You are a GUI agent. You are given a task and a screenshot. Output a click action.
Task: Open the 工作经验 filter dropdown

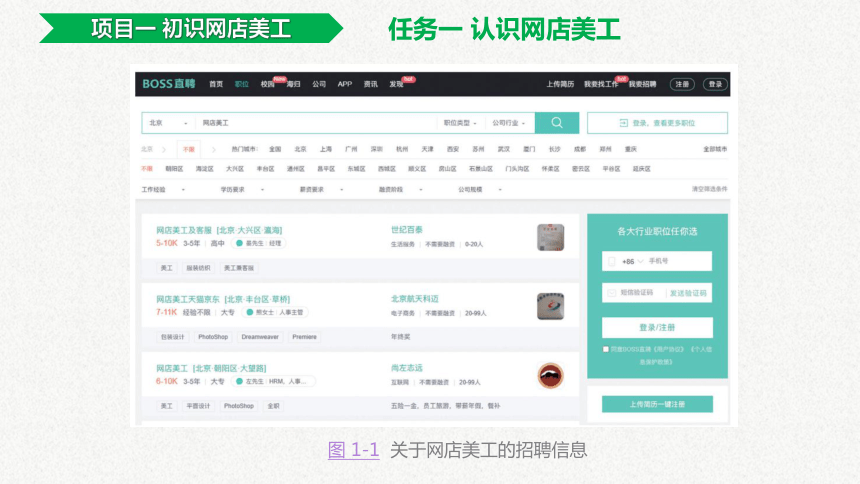pyautogui.click(x=163, y=189)
